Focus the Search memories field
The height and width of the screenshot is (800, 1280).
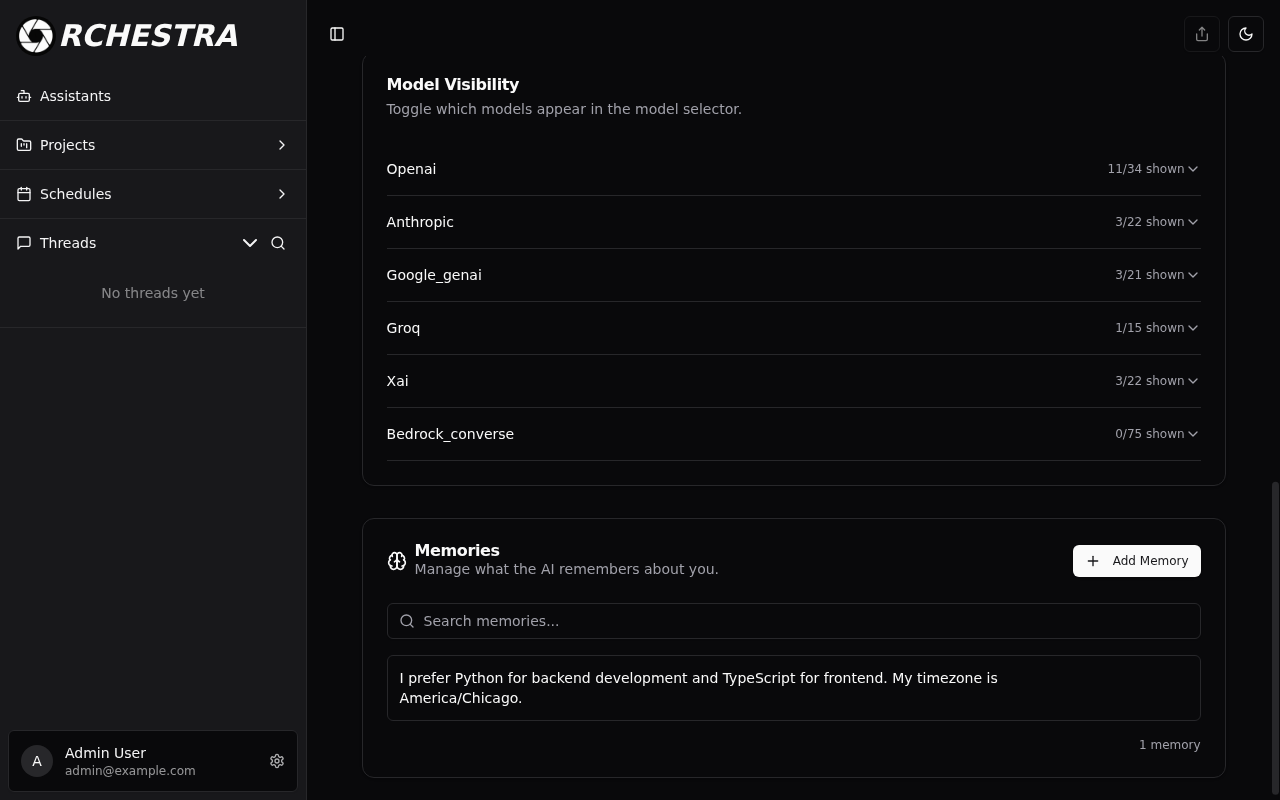click(793, 621)
